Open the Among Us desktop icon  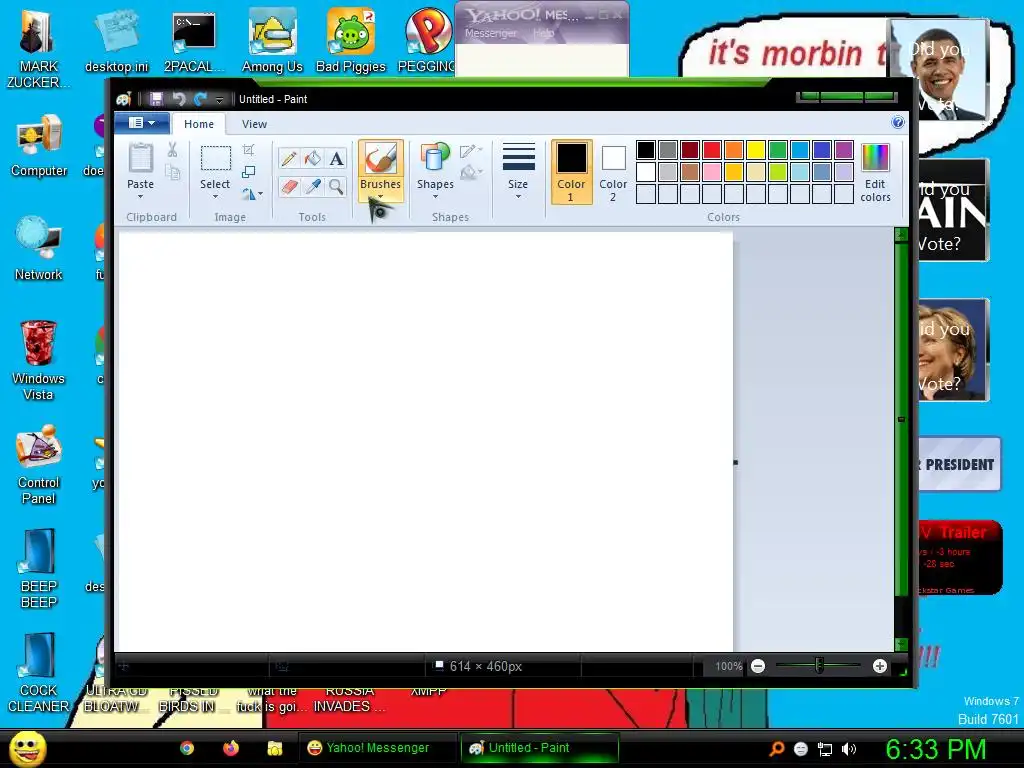tap(272, 40)
